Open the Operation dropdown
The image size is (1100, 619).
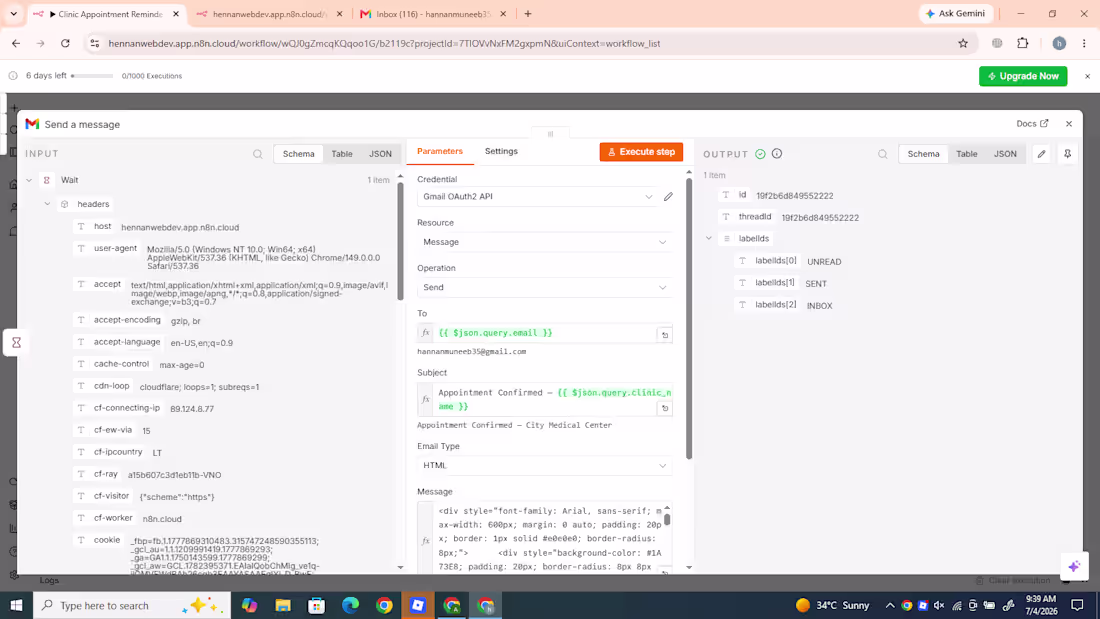[x=544, y=287]
